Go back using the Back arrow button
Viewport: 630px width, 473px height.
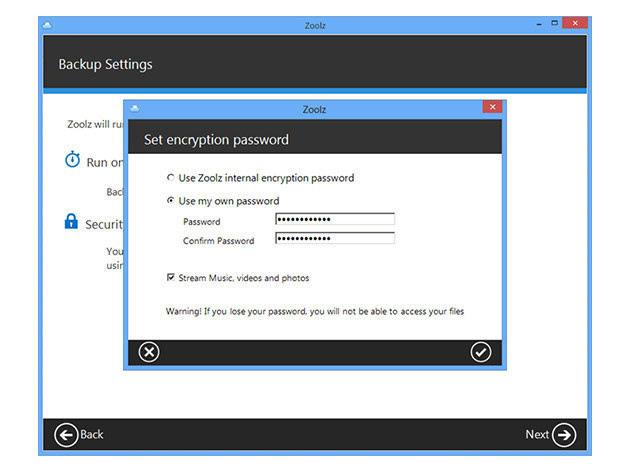[67, 434]
